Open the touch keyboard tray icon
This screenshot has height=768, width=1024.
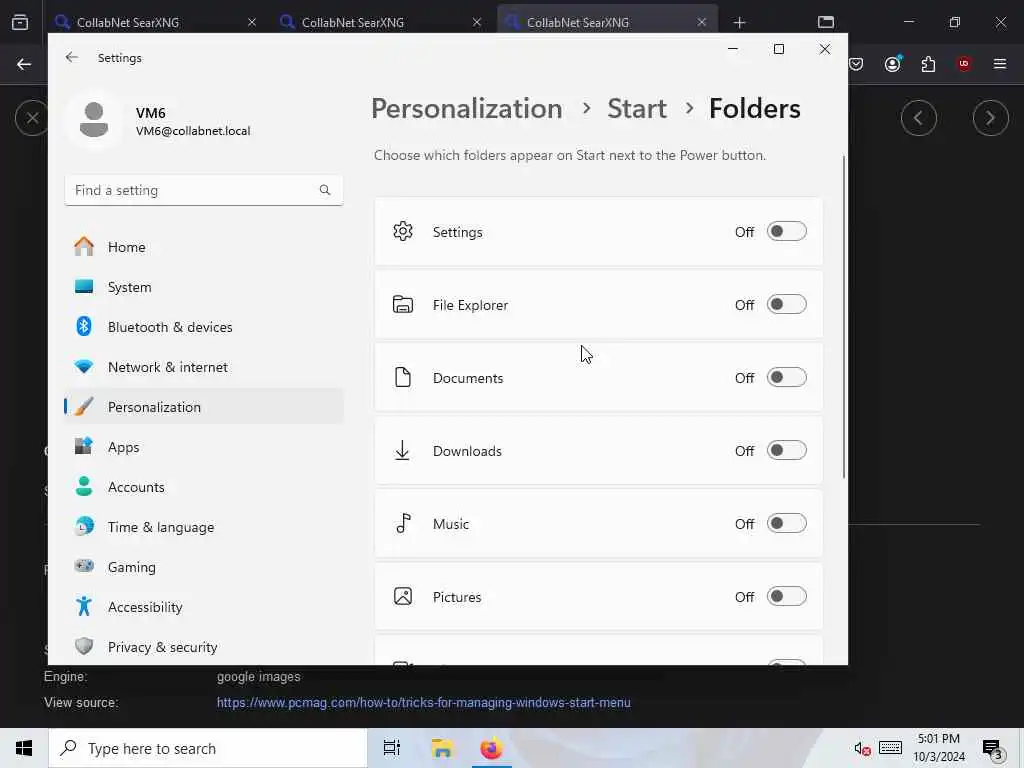tap(890, 748)
